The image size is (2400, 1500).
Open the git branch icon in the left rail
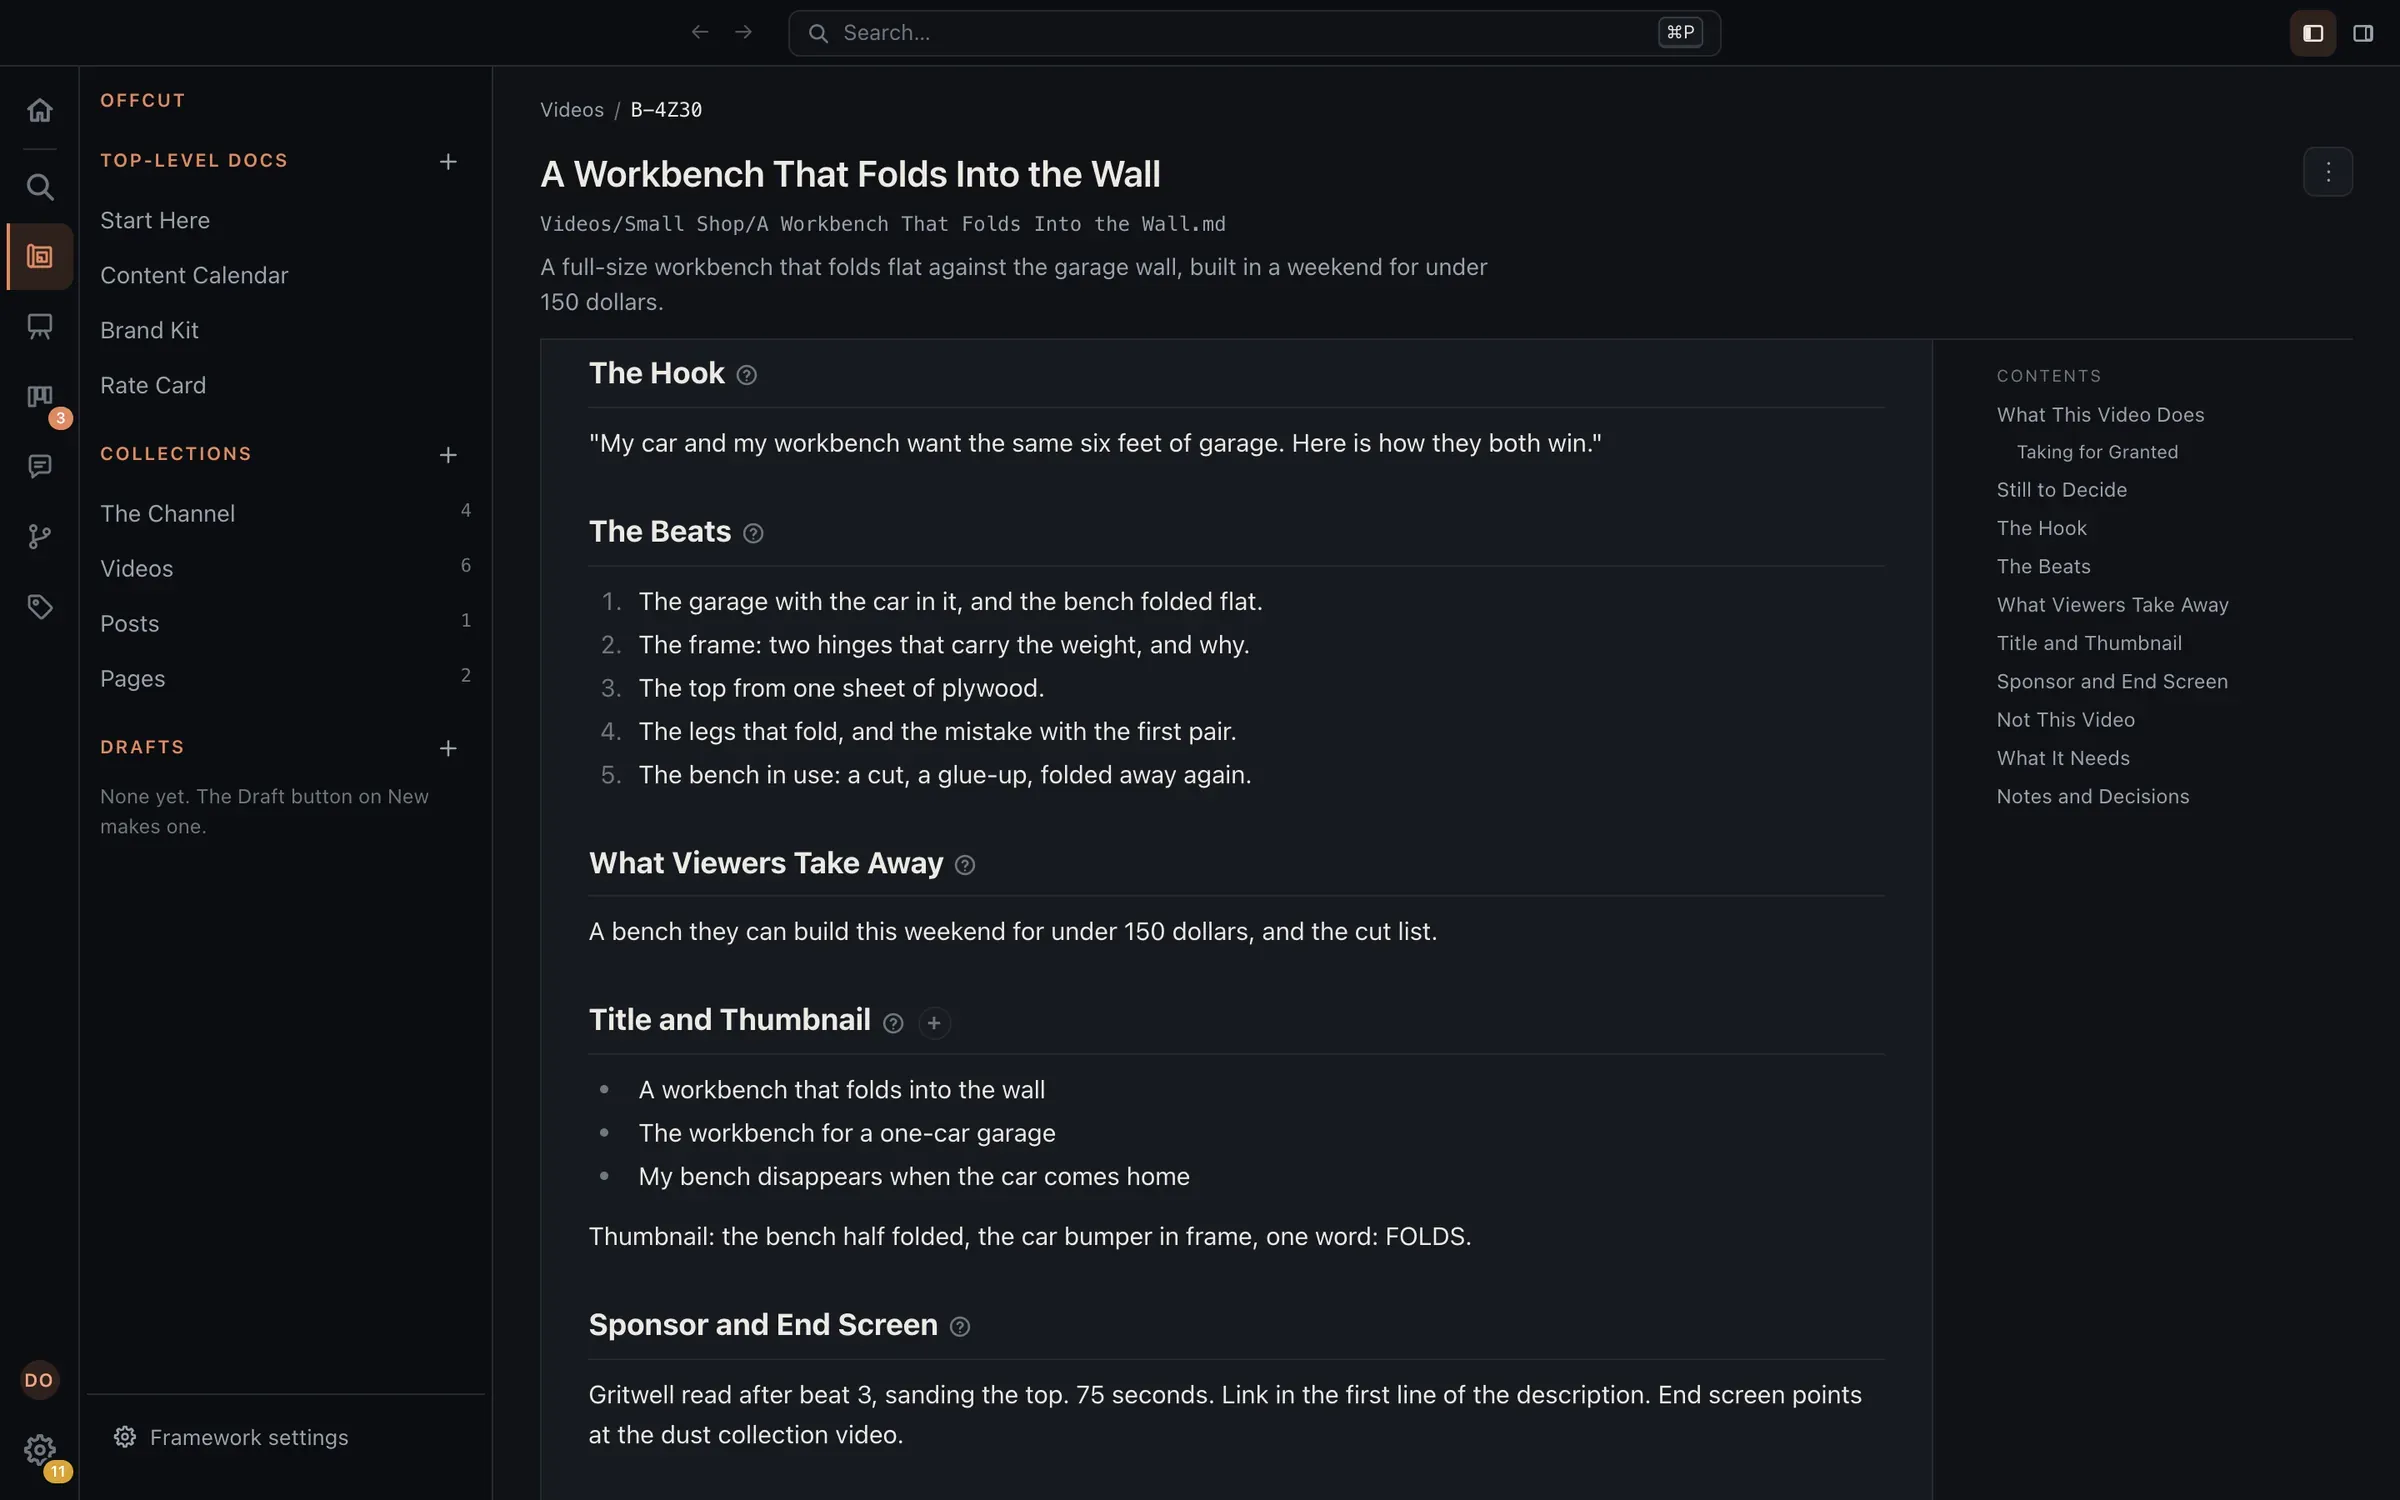click(x=39, y=537)
